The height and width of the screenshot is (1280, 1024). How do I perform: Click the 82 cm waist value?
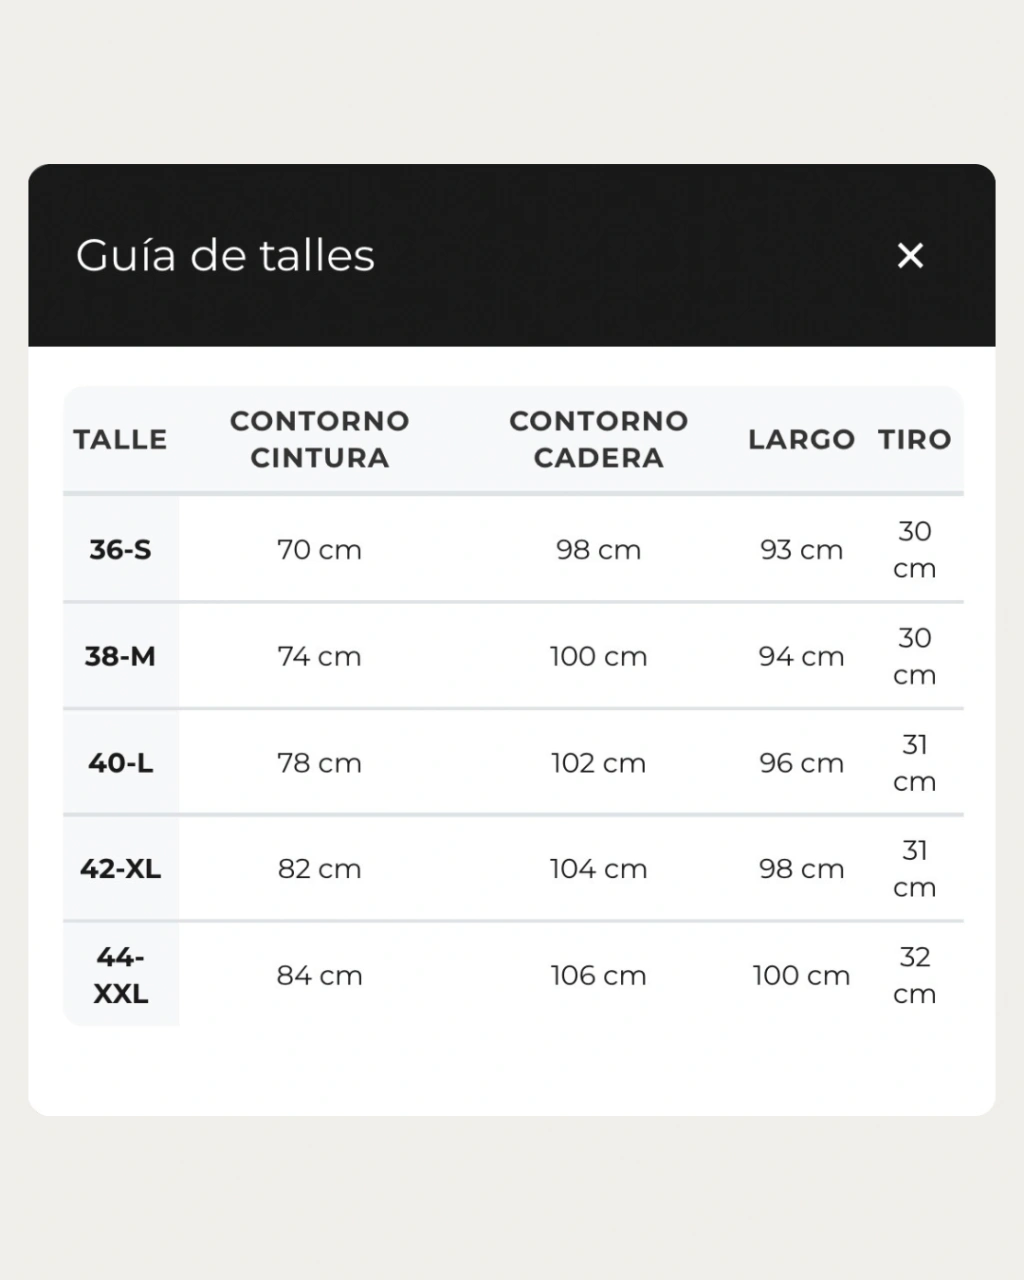(320, 869)
